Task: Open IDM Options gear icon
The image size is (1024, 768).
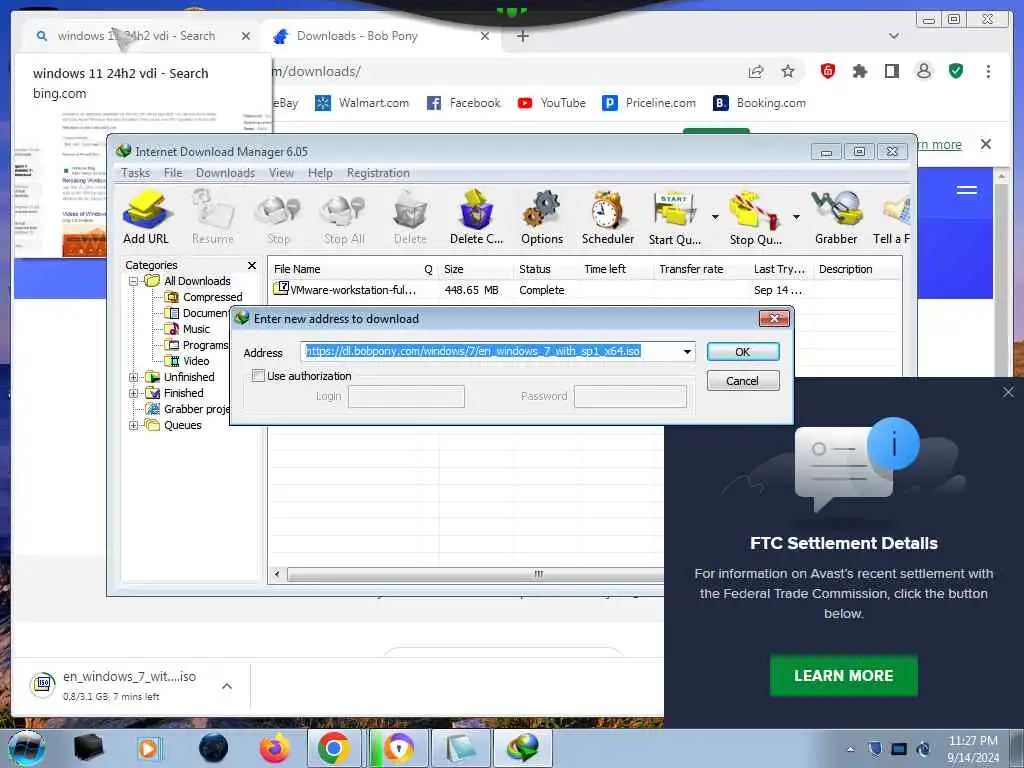Action: coord(541,217)
